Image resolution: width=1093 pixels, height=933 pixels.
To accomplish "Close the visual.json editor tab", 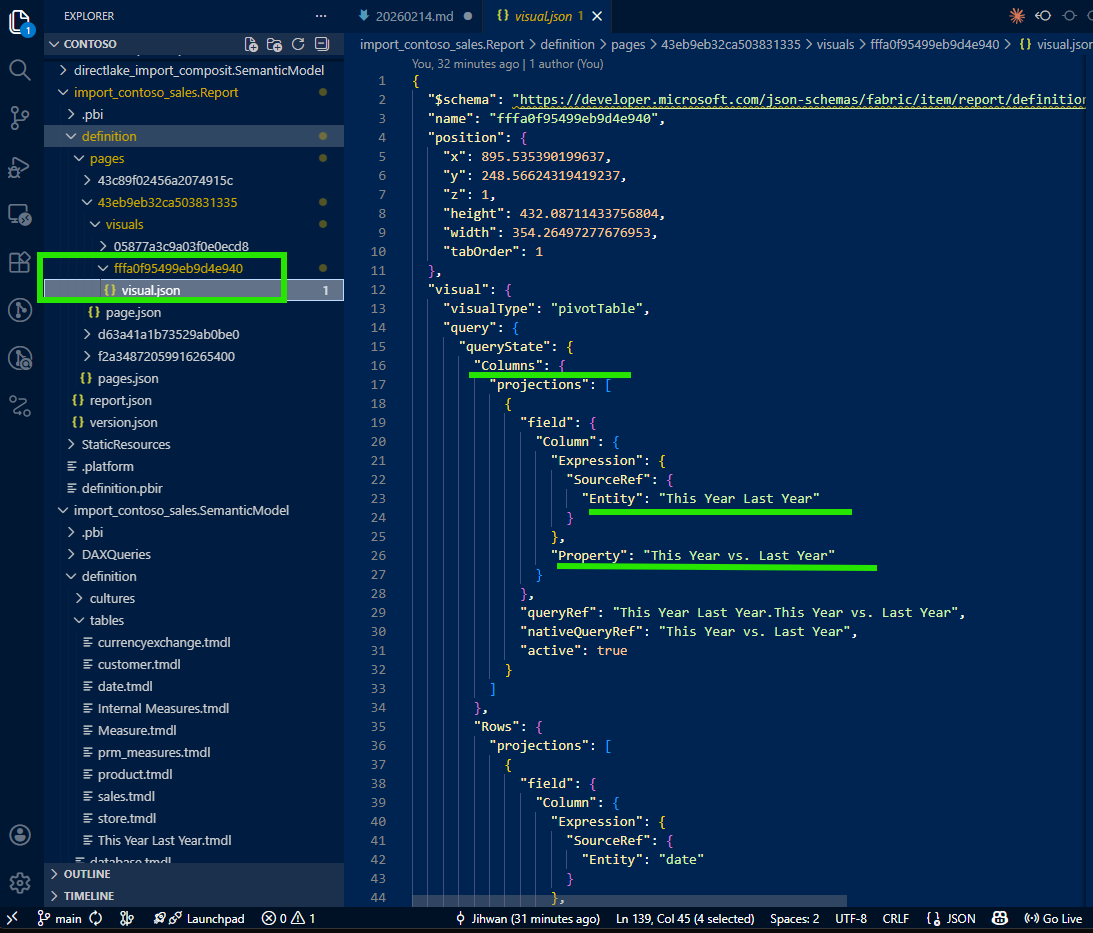I will point(597,16).
